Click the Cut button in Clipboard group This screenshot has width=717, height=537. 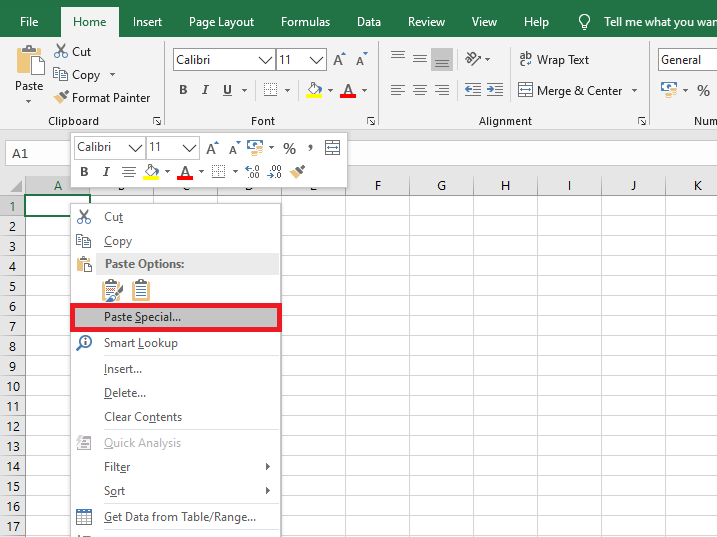click(72, 52)
